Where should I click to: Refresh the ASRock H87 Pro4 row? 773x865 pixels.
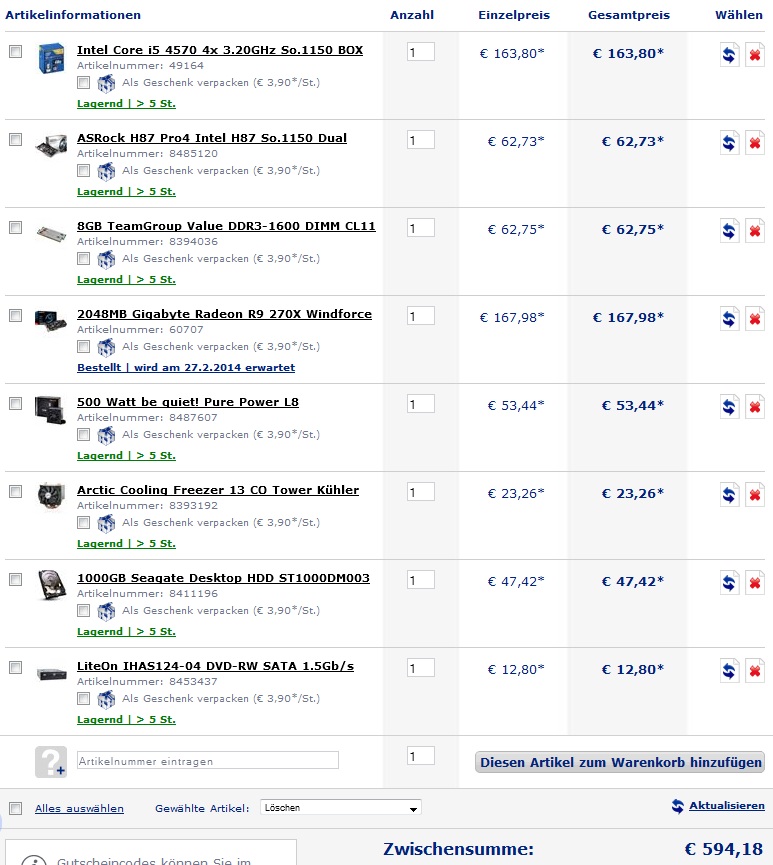click(729, 143)
